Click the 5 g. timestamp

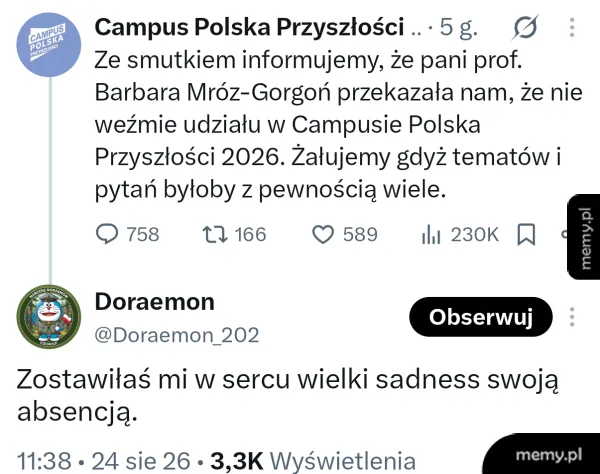[x=459, y=28]
